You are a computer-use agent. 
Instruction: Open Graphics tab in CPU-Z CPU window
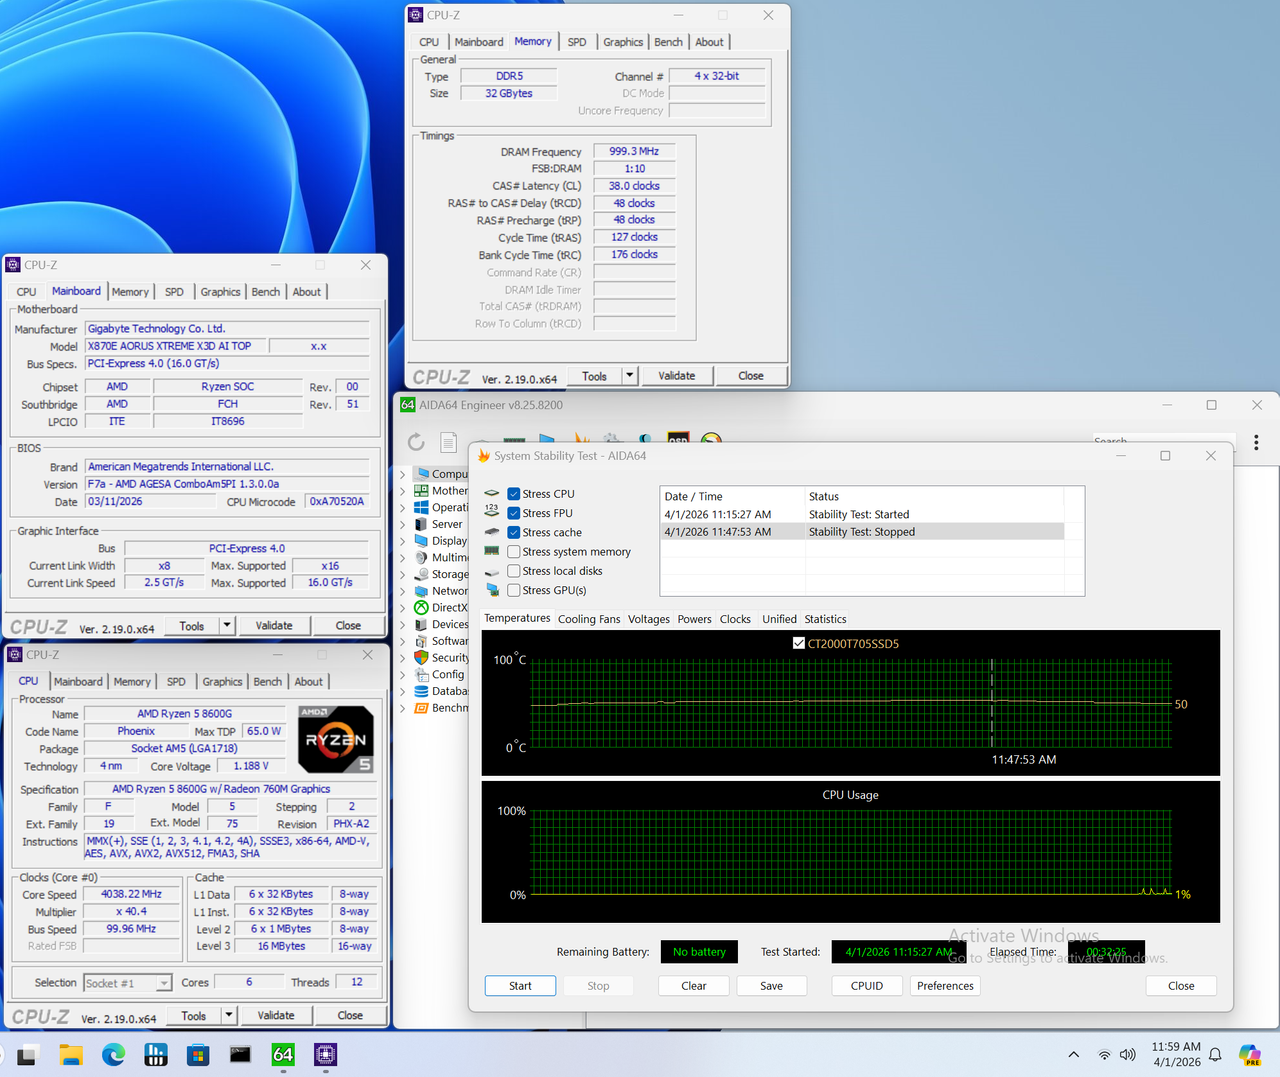[x=222, y=682]
